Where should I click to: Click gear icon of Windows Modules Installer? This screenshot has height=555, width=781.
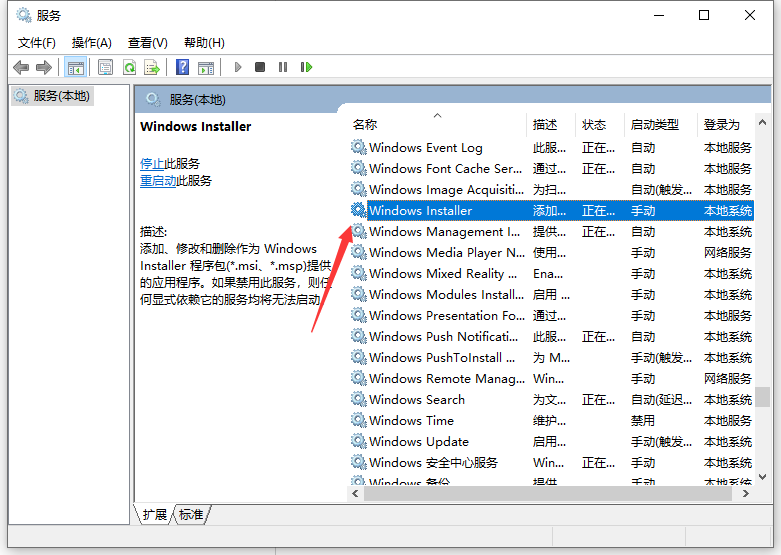click(359, 294)
